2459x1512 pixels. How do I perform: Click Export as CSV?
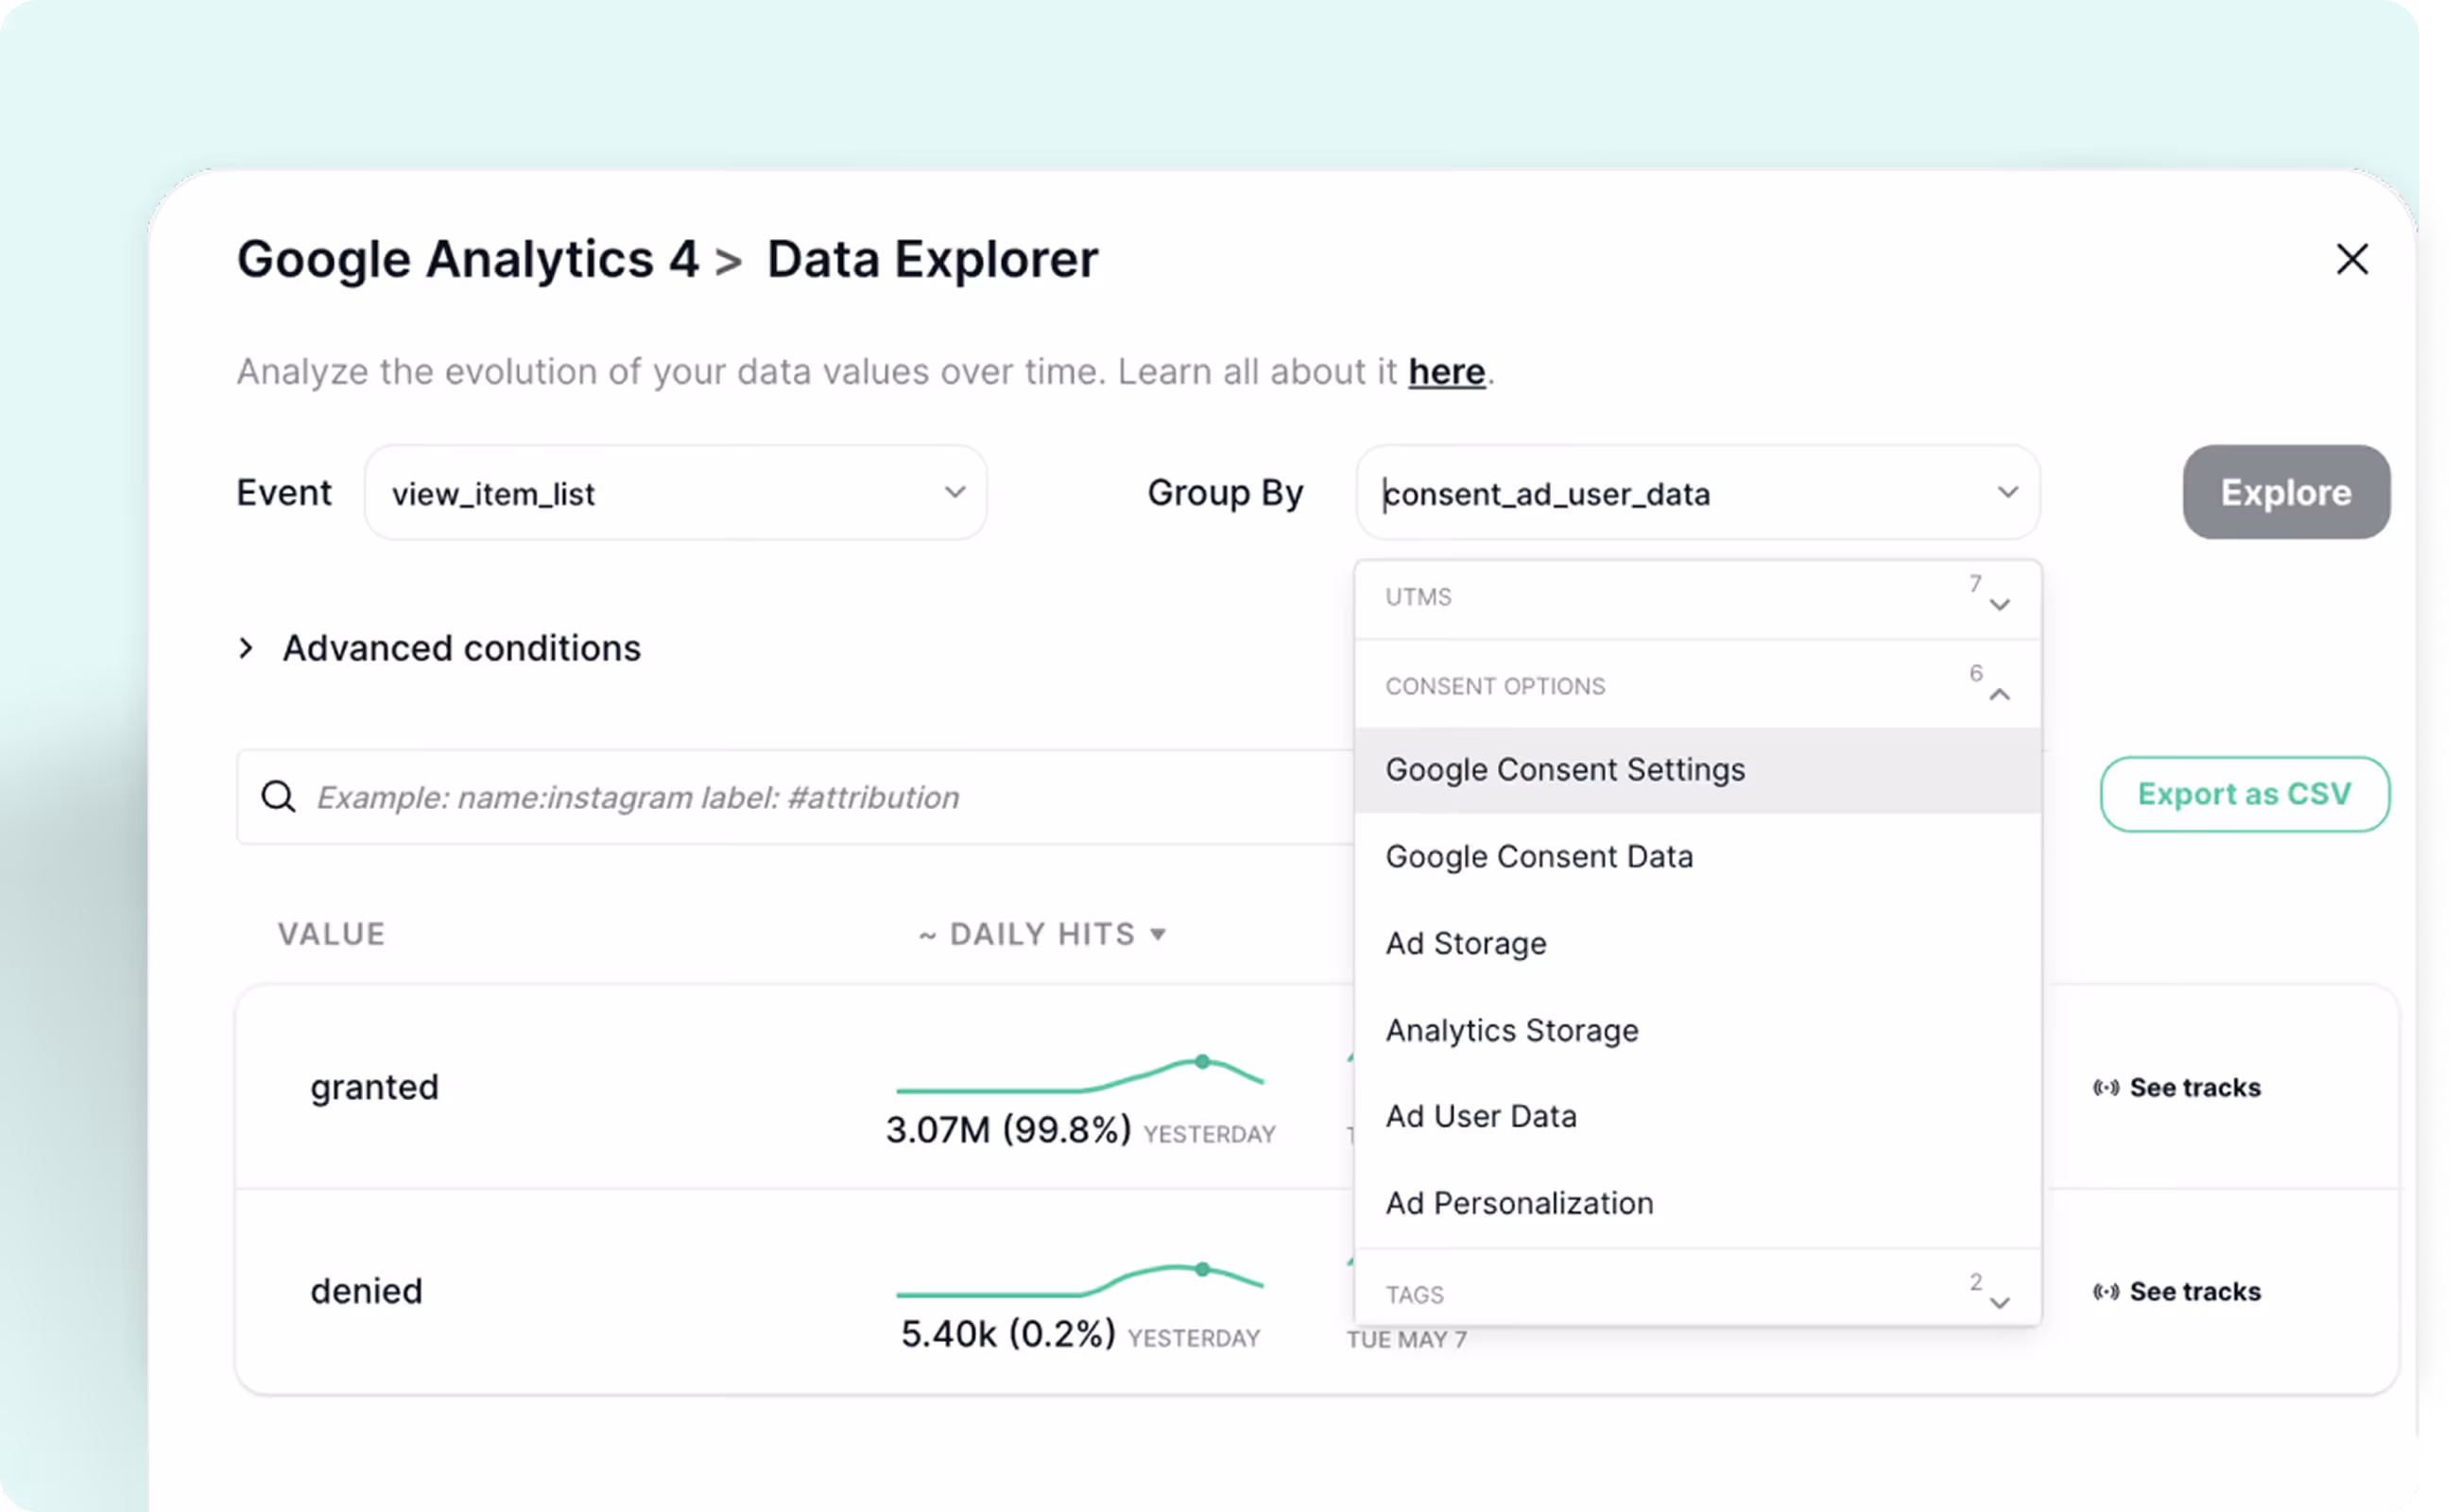pos(2244,794)
